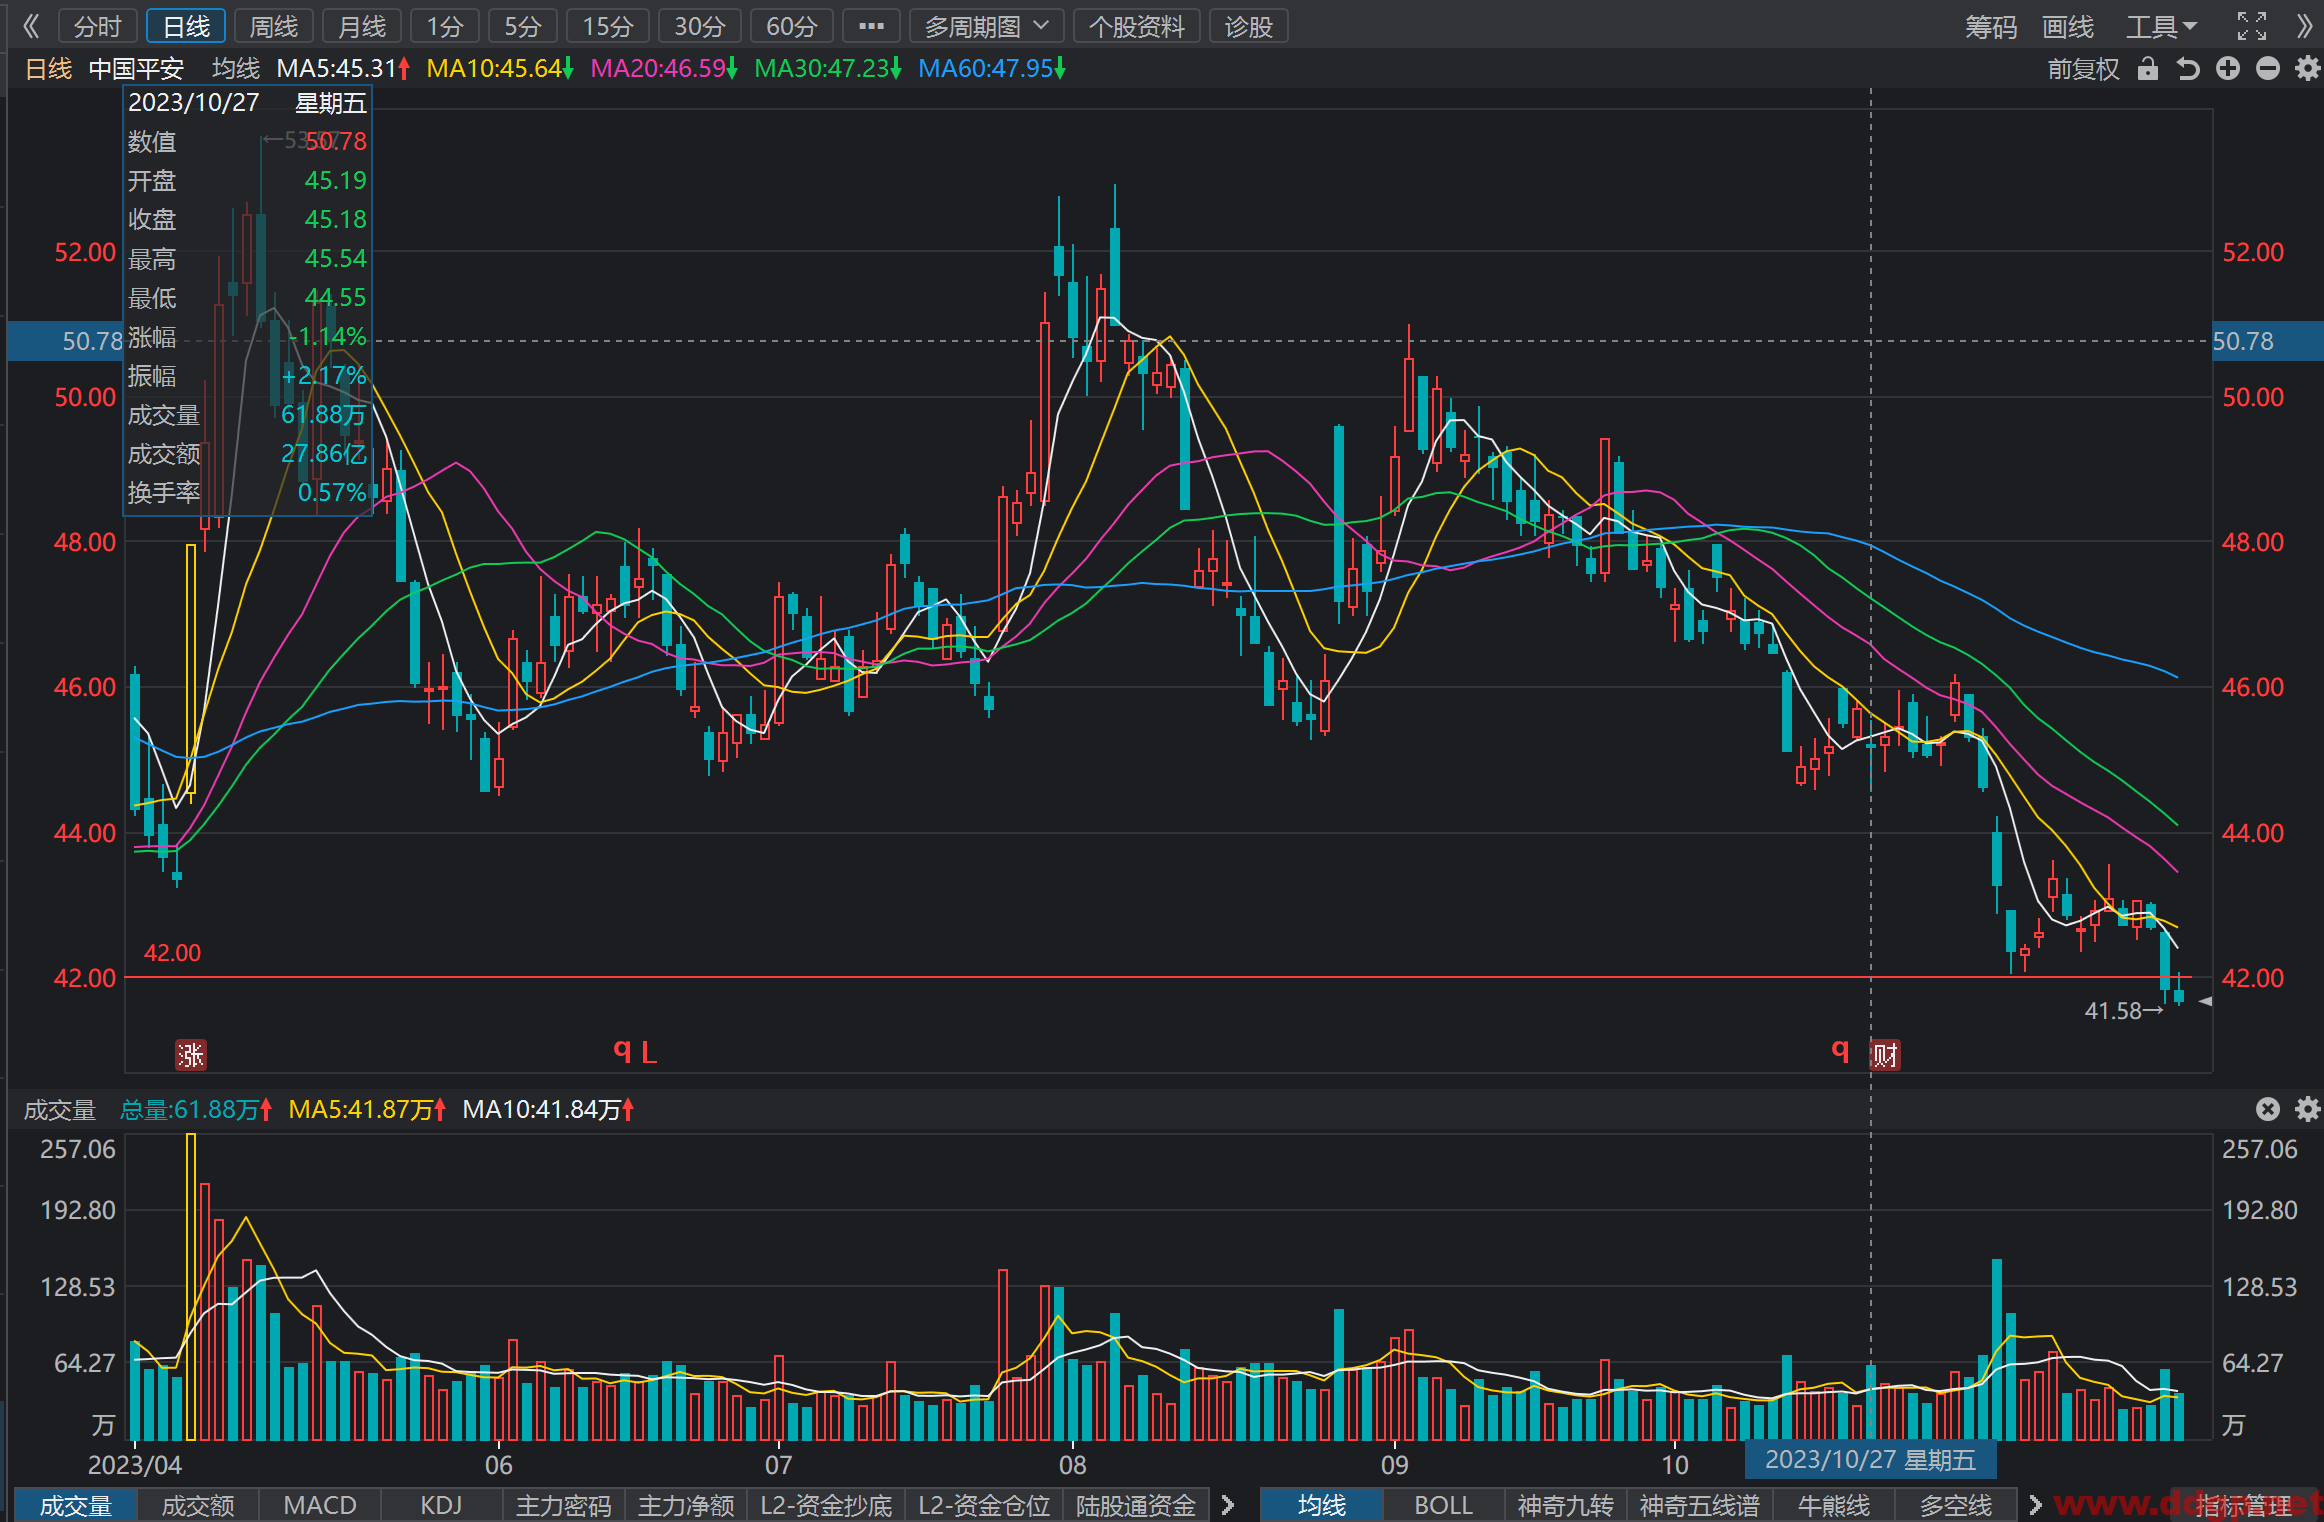Viewport: 2324px width, 1522px height.
Task: Zoom in chart with plus icon
Action: 2228,69
